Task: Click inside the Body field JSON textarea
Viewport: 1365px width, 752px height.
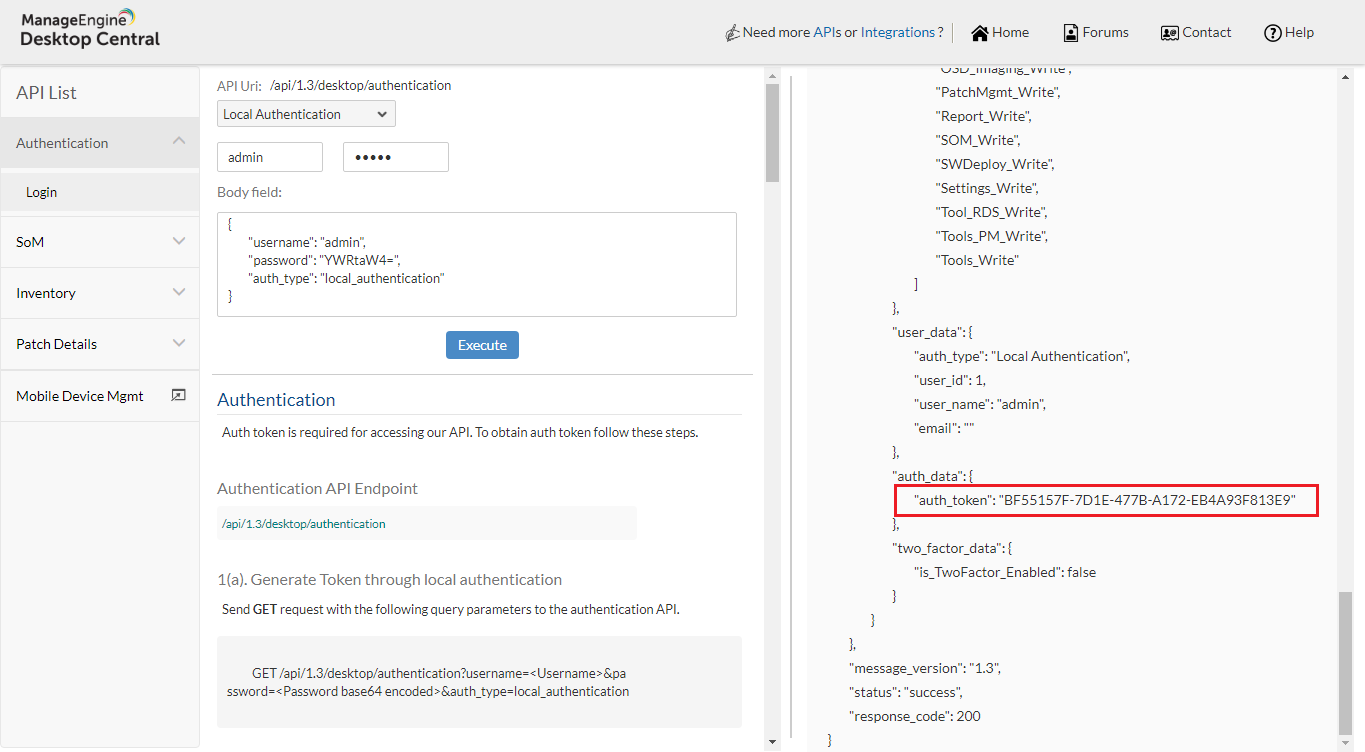Action: click(477, 264)
